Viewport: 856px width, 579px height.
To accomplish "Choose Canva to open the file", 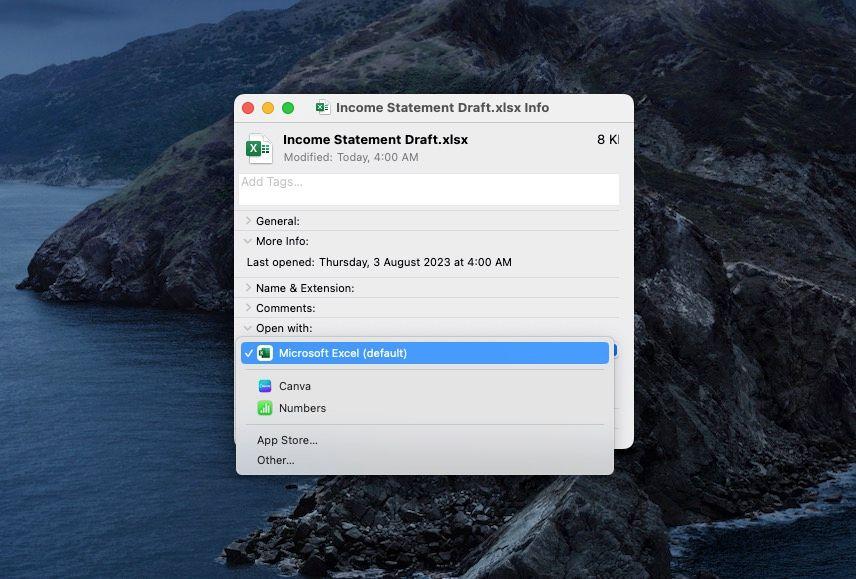I will tap(295, 386).
